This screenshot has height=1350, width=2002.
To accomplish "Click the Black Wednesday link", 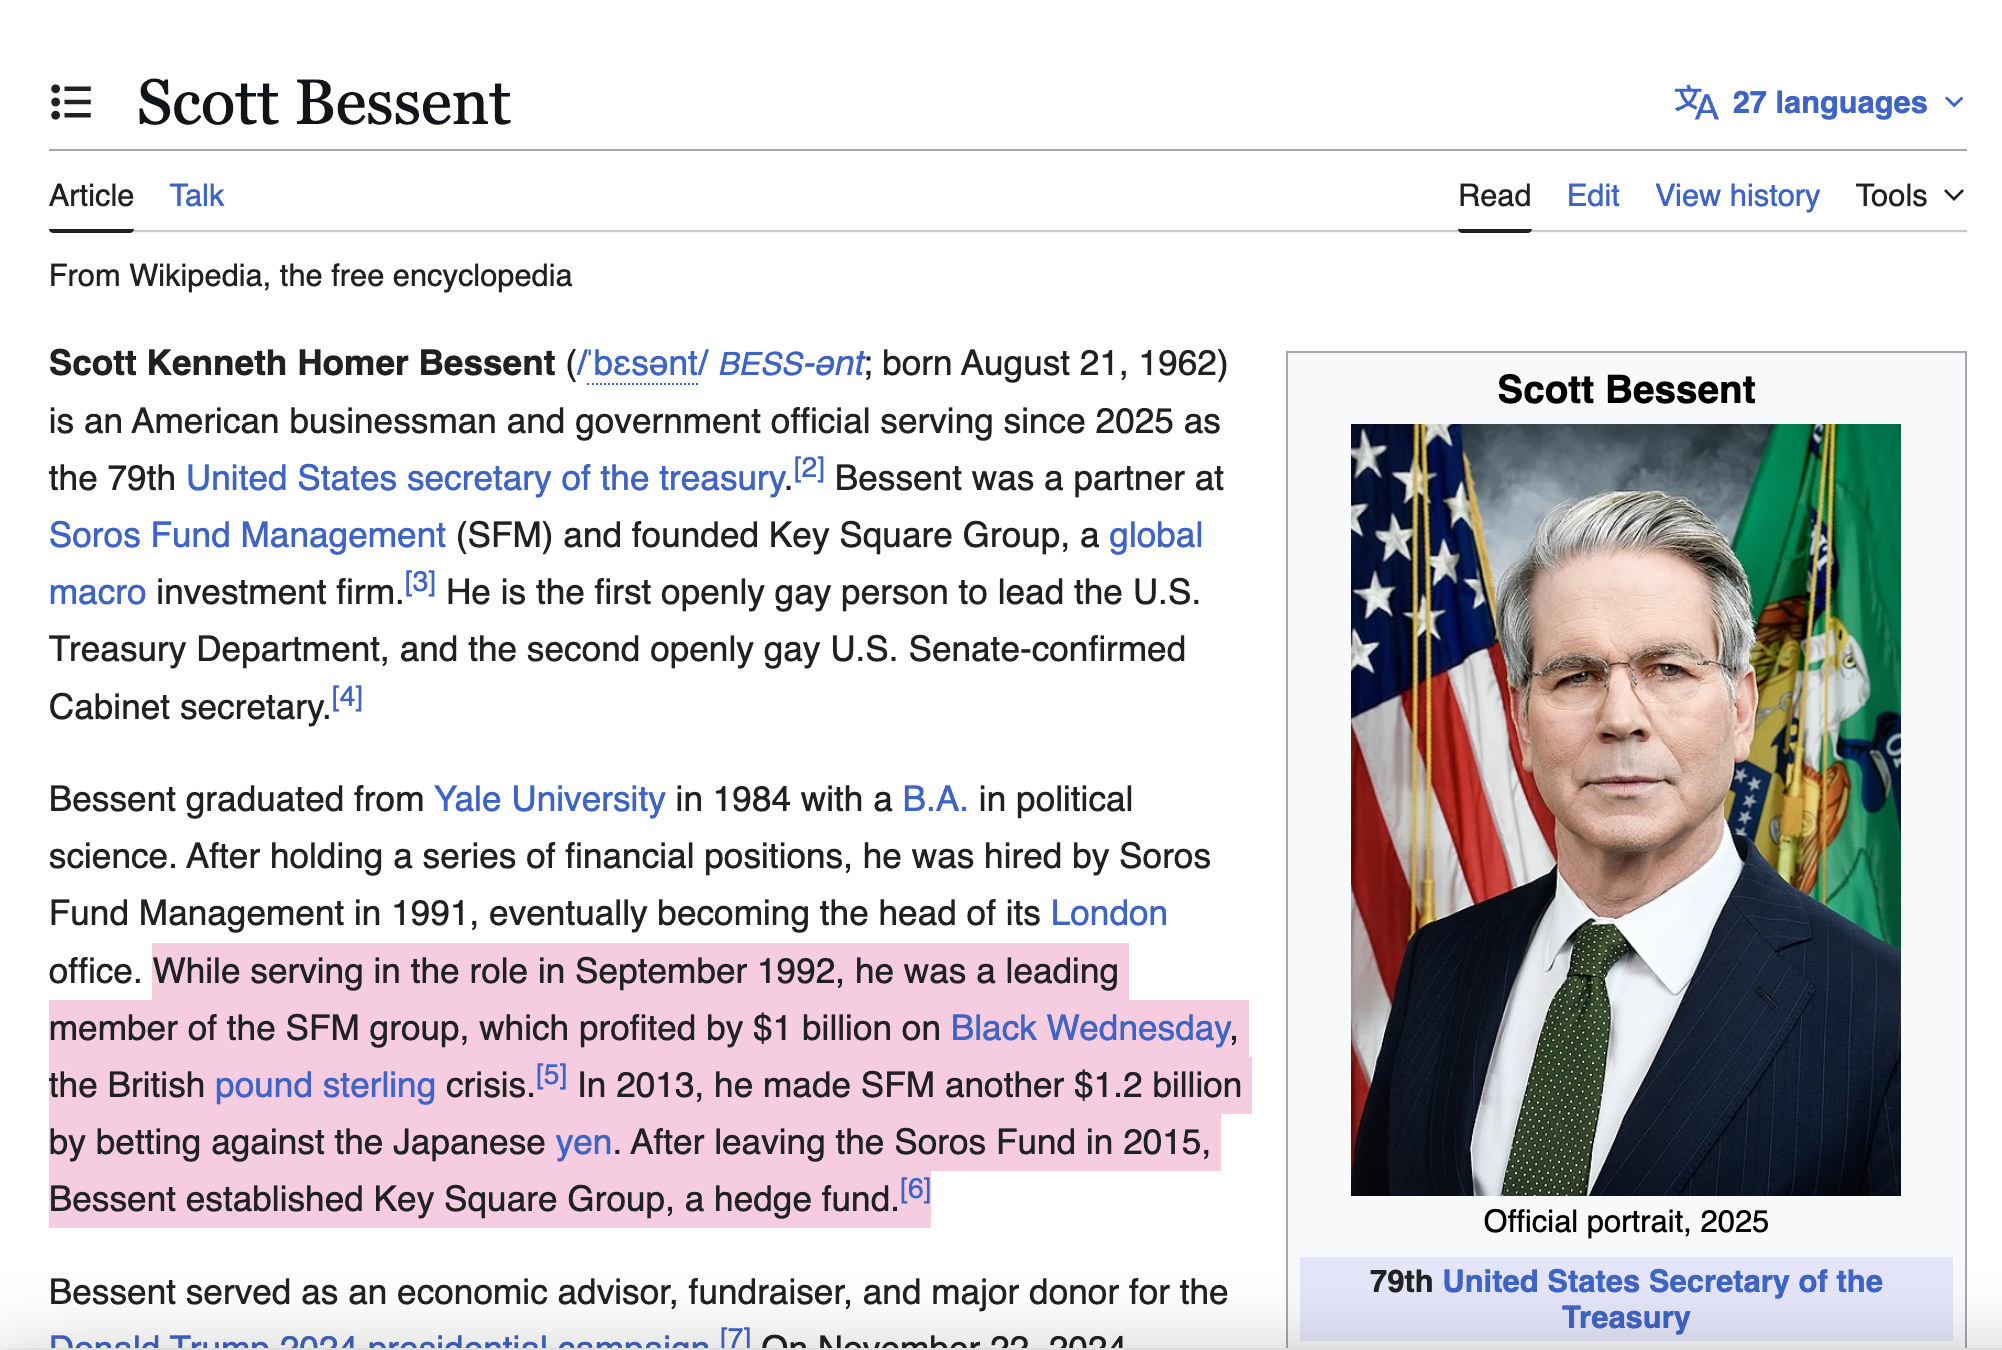I will coord(1090,1028).
